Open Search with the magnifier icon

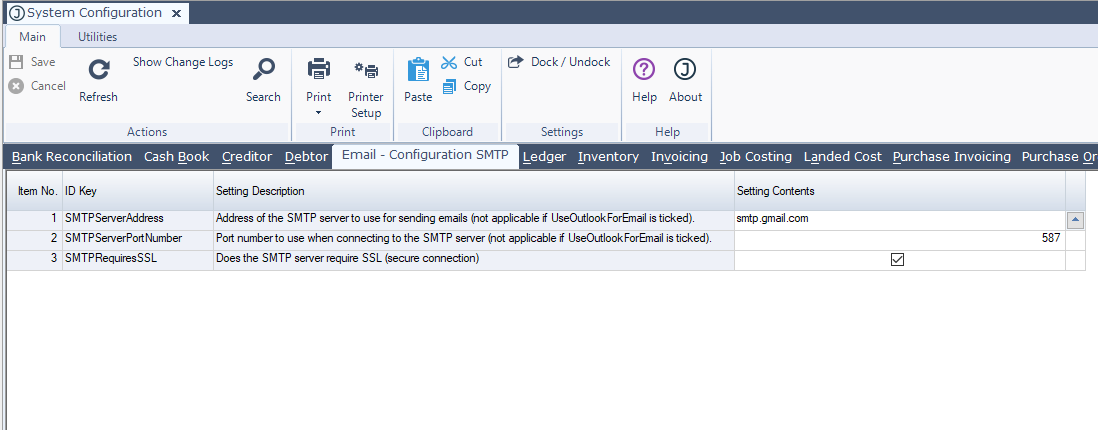click(x=263, y=70)
